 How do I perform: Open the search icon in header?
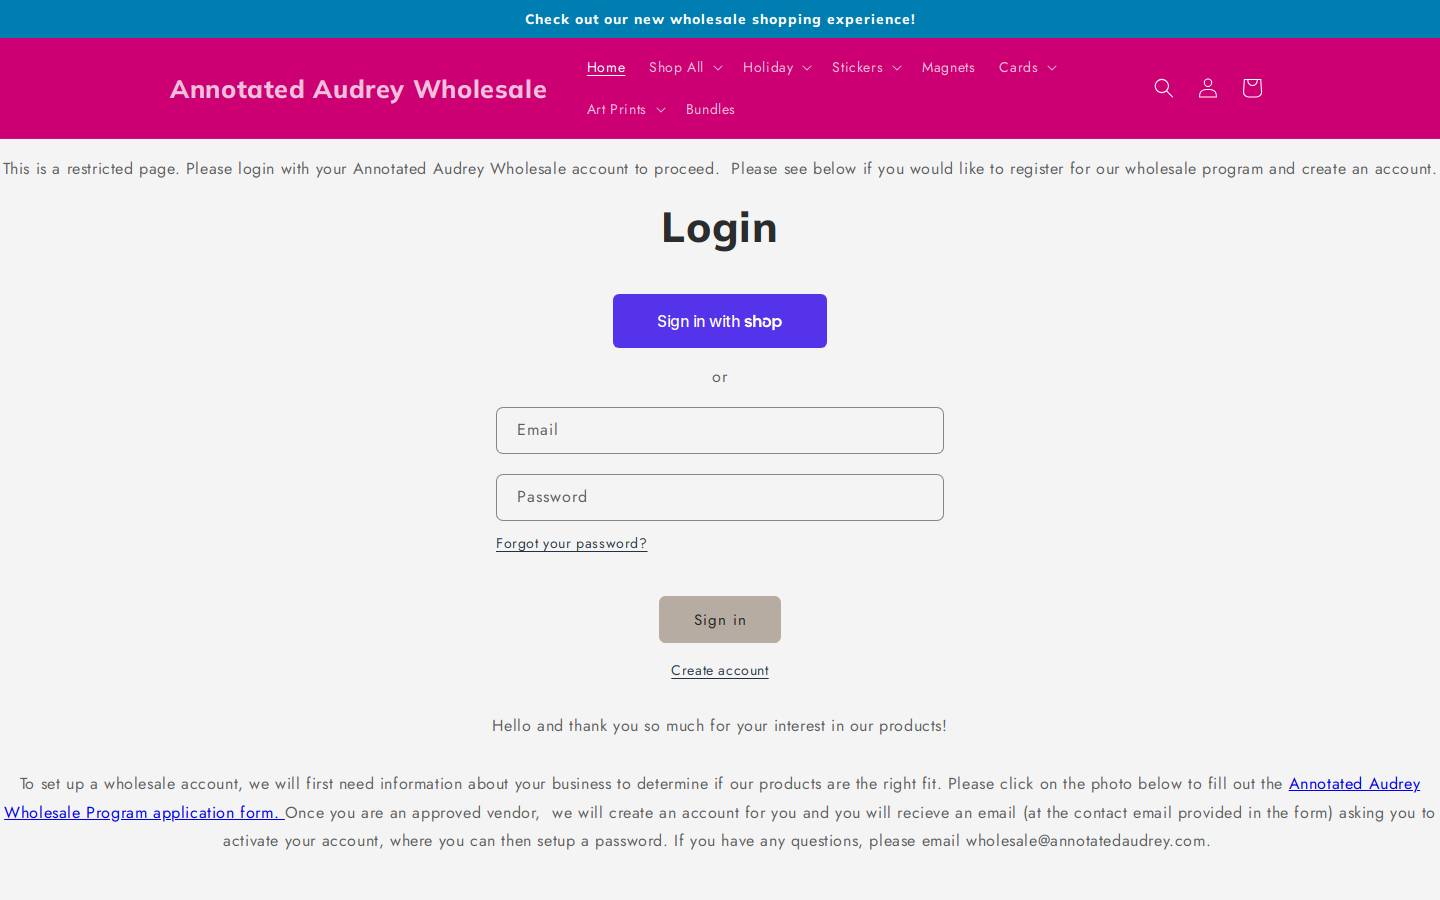(1163, 88)
